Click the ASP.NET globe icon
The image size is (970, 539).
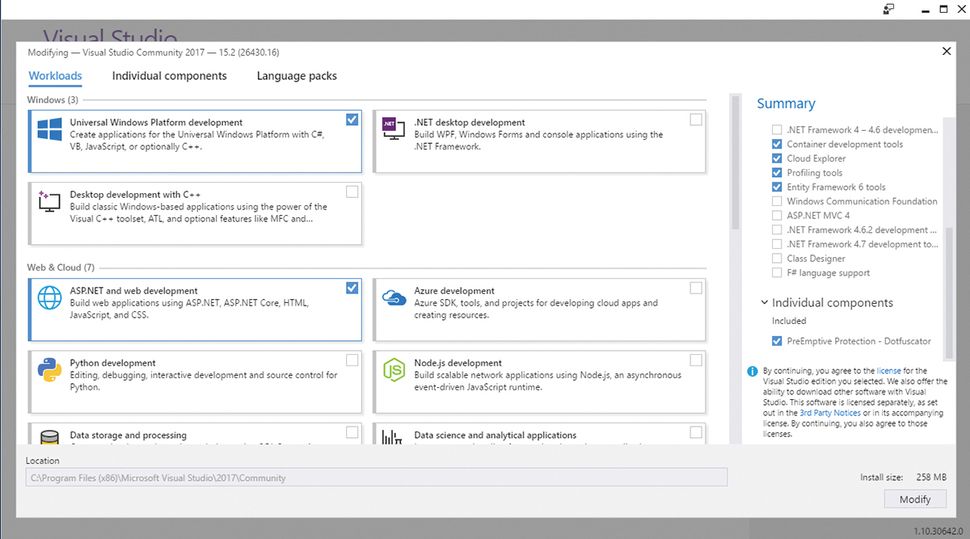[50, 299]
